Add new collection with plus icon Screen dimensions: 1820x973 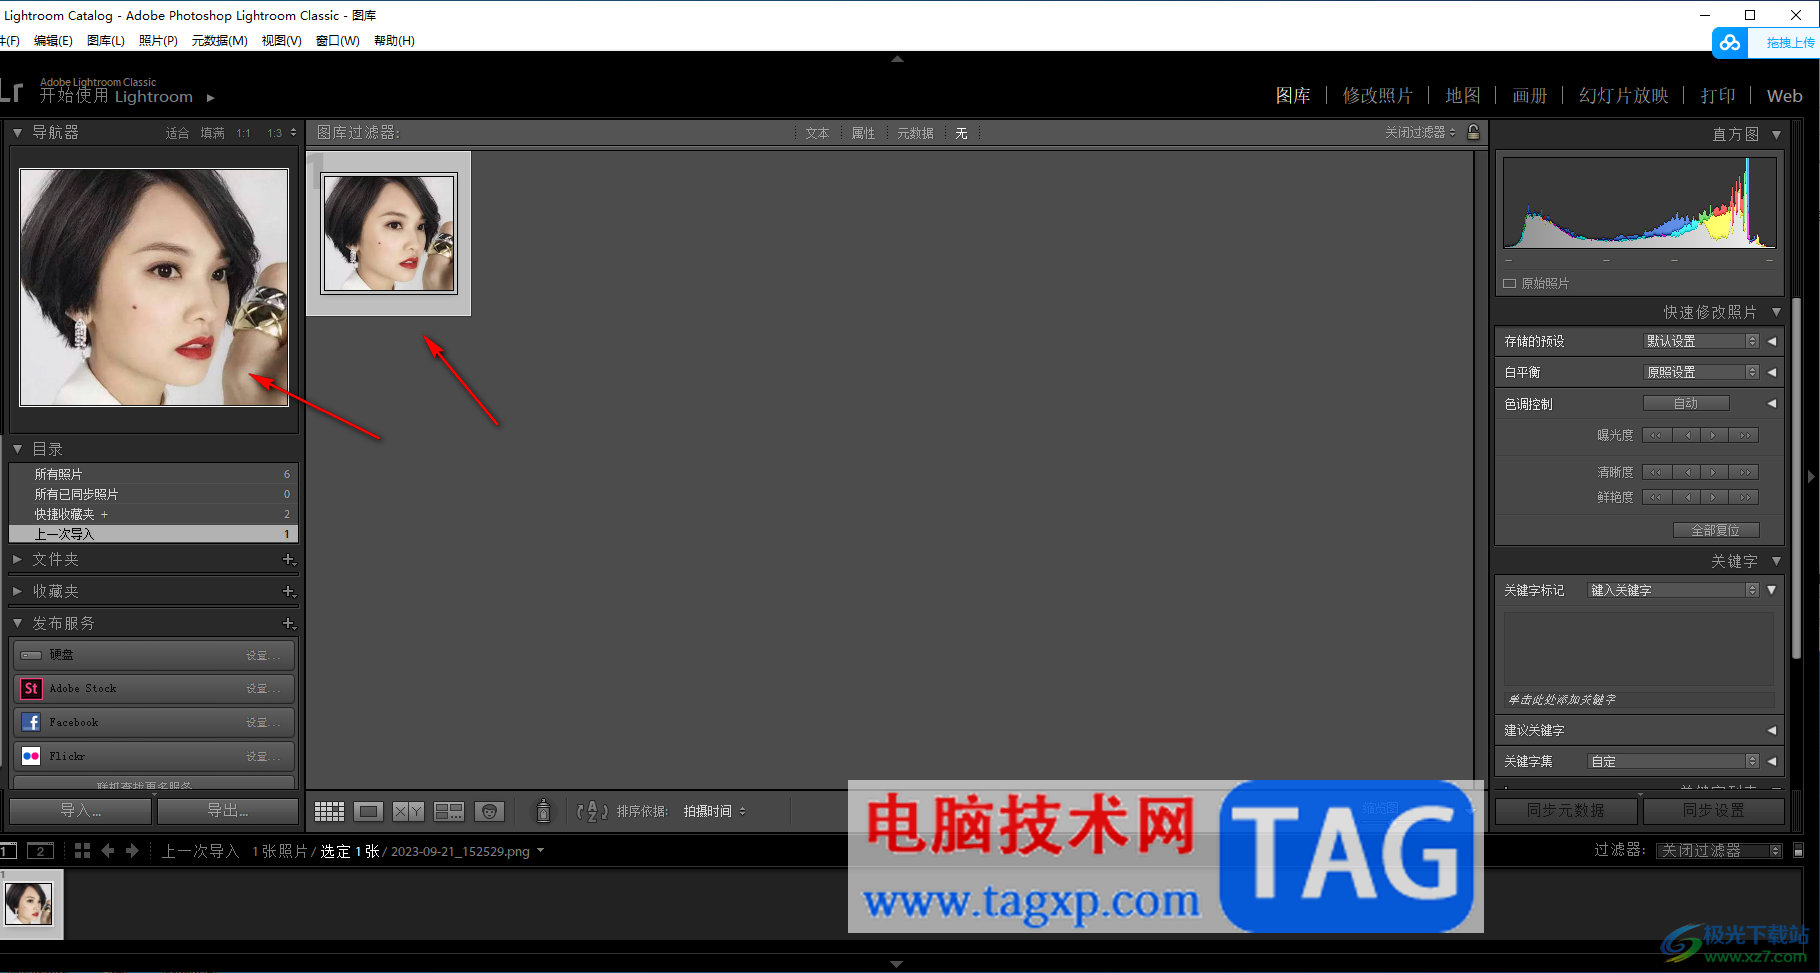click(289, 592)
